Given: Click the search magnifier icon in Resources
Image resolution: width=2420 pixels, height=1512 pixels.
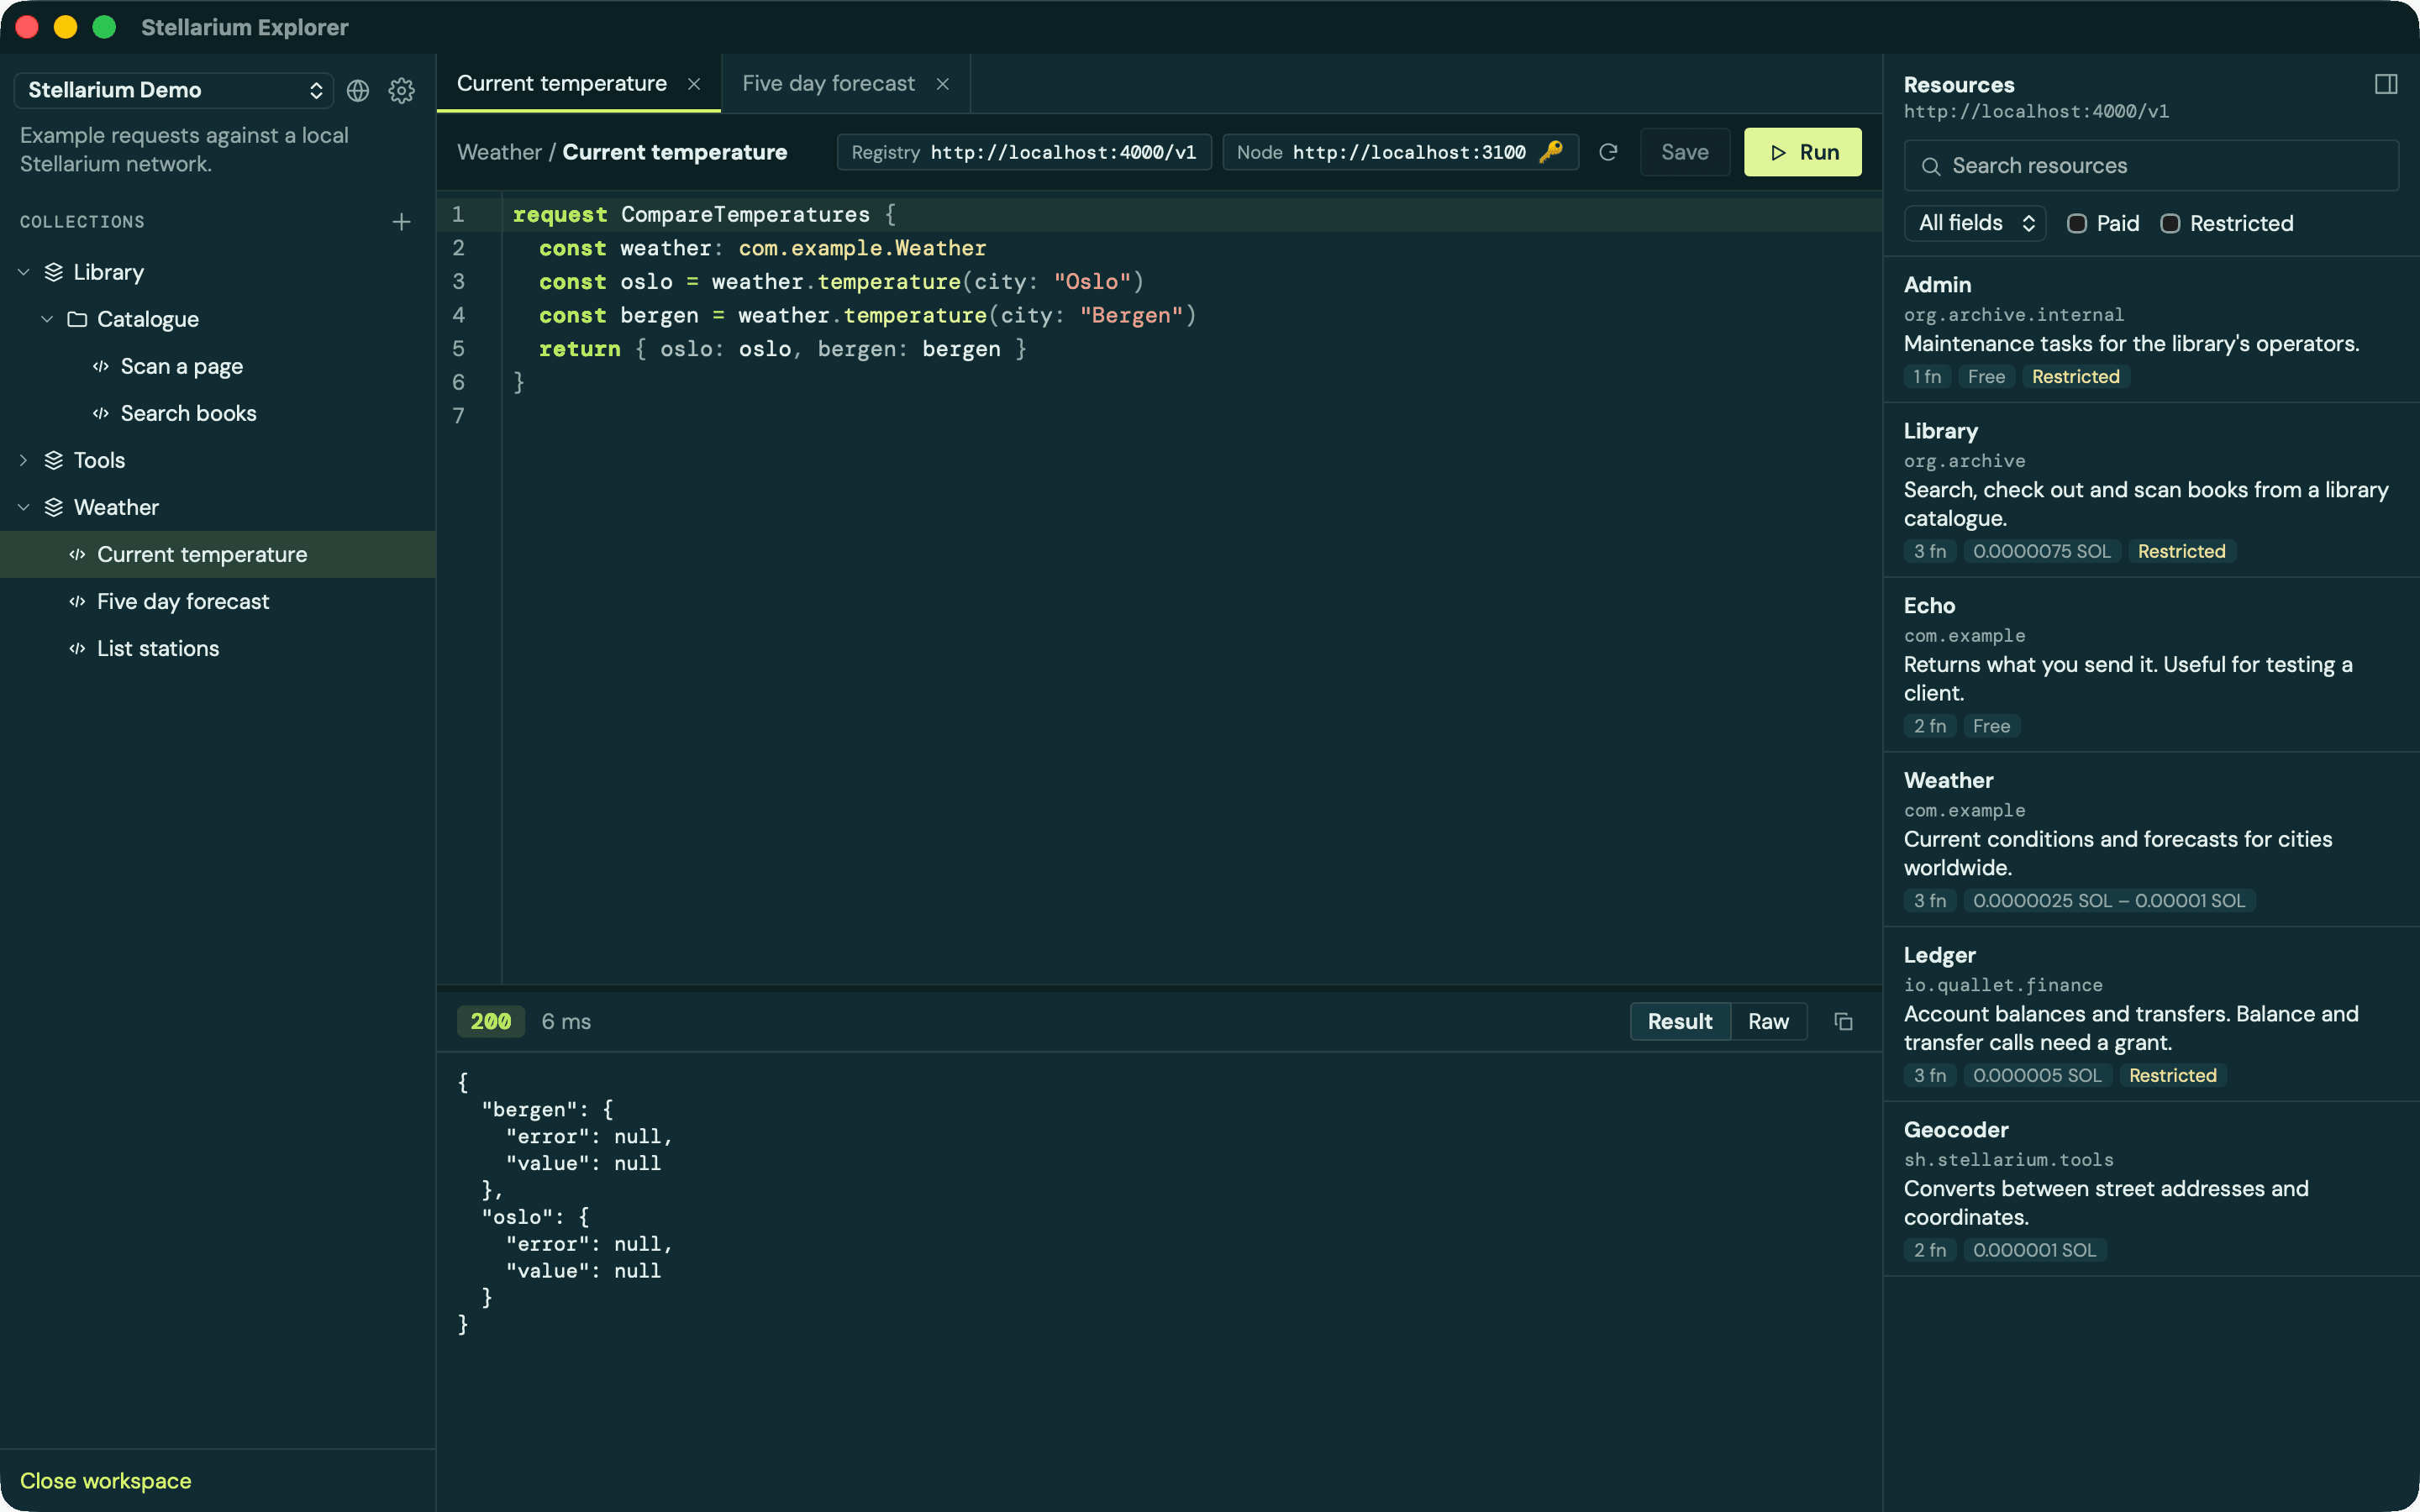Looking at the screenshot, I should 1931,166.
